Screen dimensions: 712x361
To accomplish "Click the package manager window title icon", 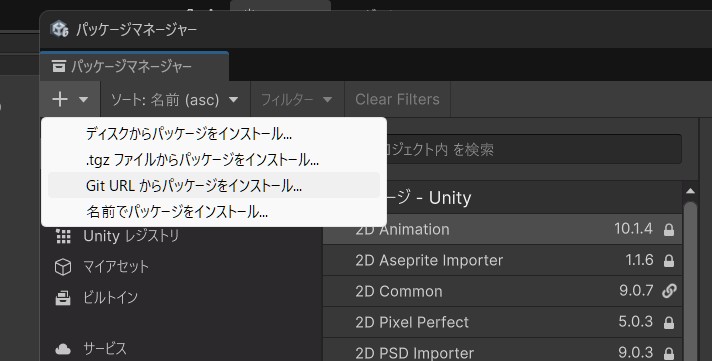I will click(x=59, y=29).
